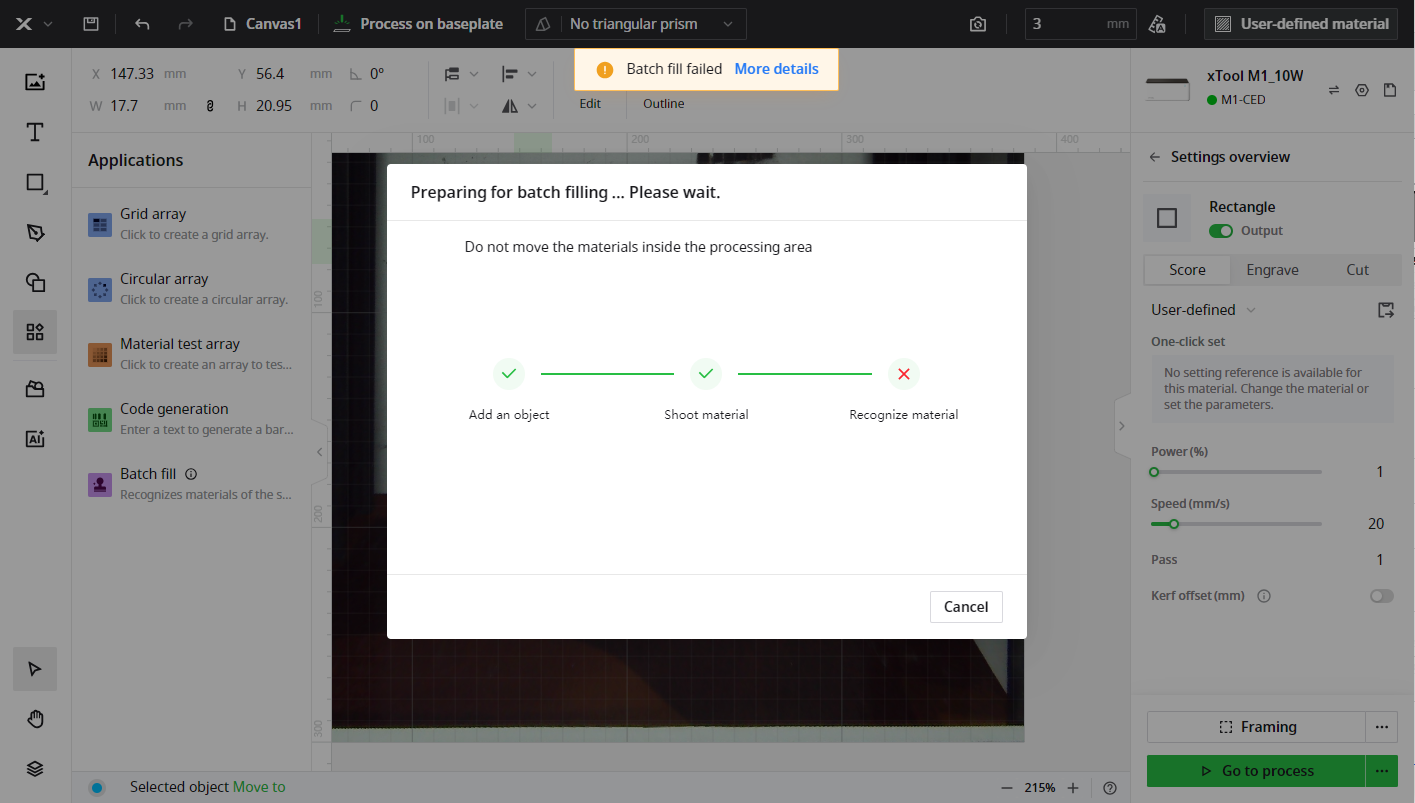Click the Save icon in top bar
The width and height of the screenshot is (1415, 803).
click(91, 24)
